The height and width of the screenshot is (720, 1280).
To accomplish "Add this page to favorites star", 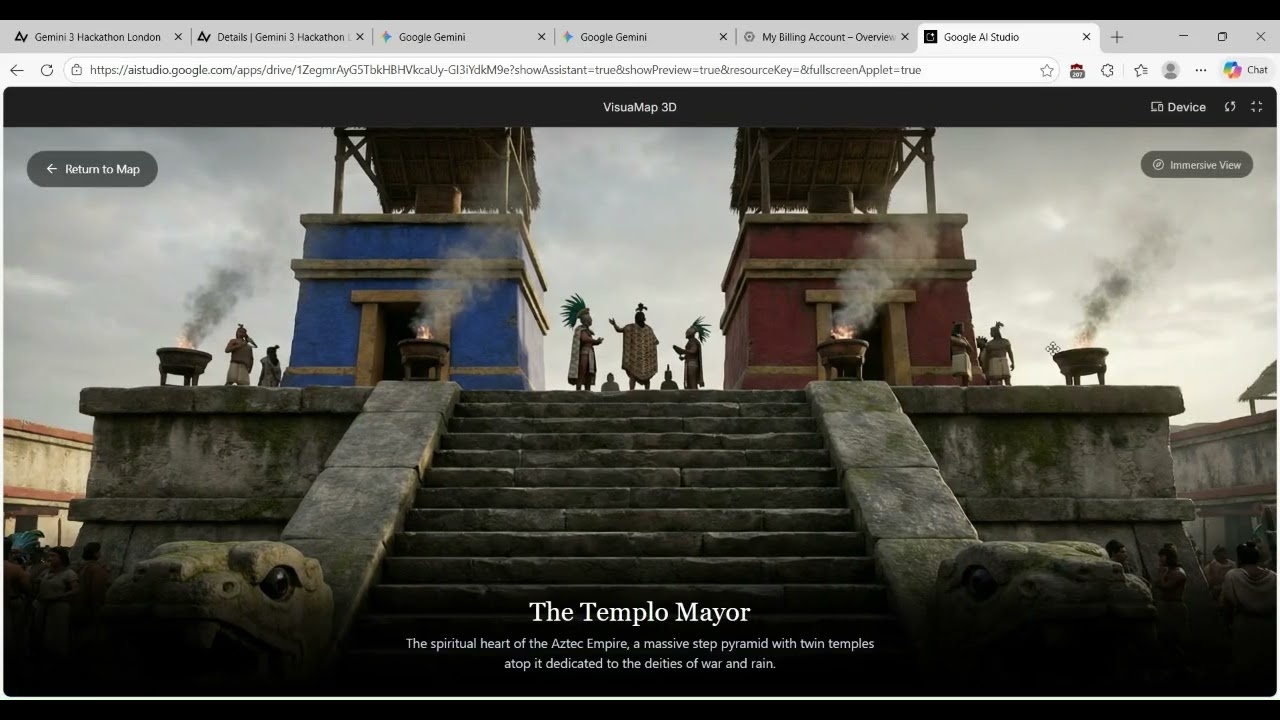I will click(1047, 70).
